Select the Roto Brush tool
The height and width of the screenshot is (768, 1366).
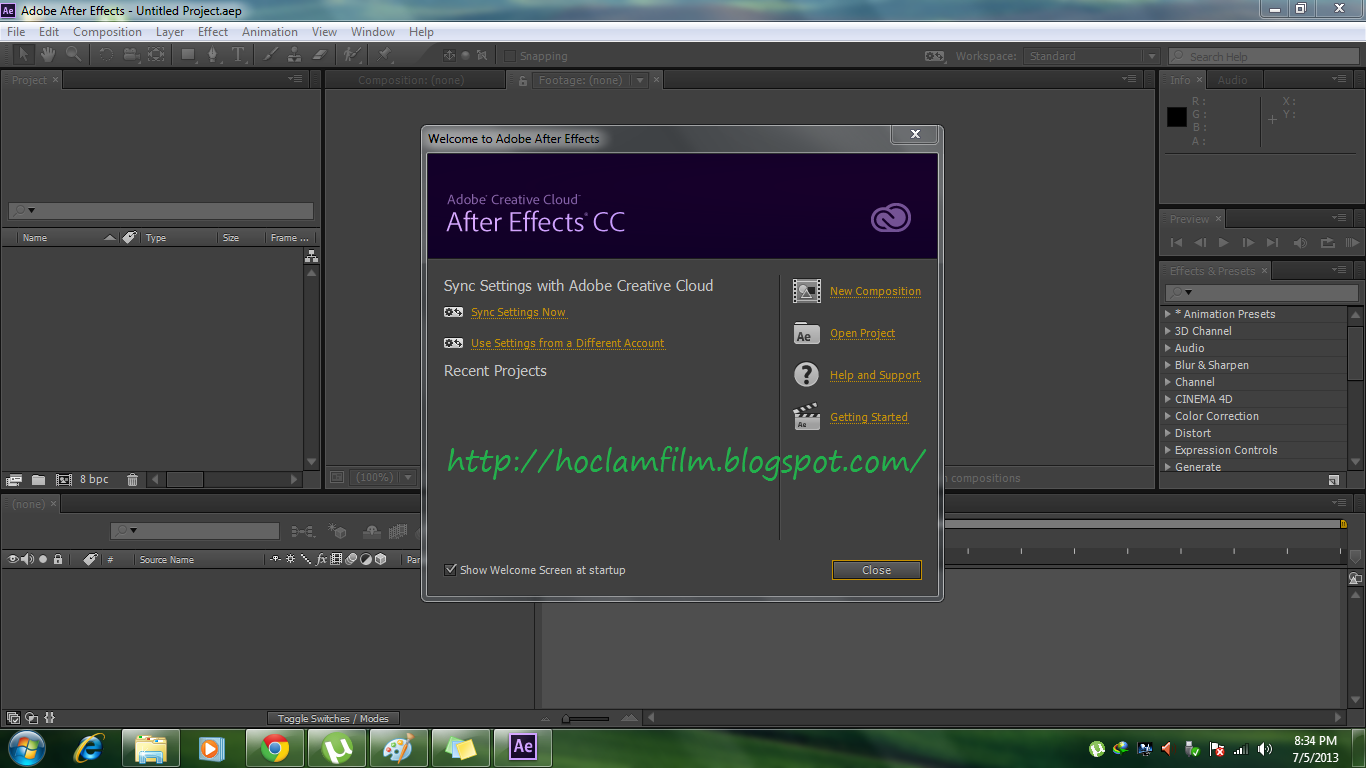352,55
